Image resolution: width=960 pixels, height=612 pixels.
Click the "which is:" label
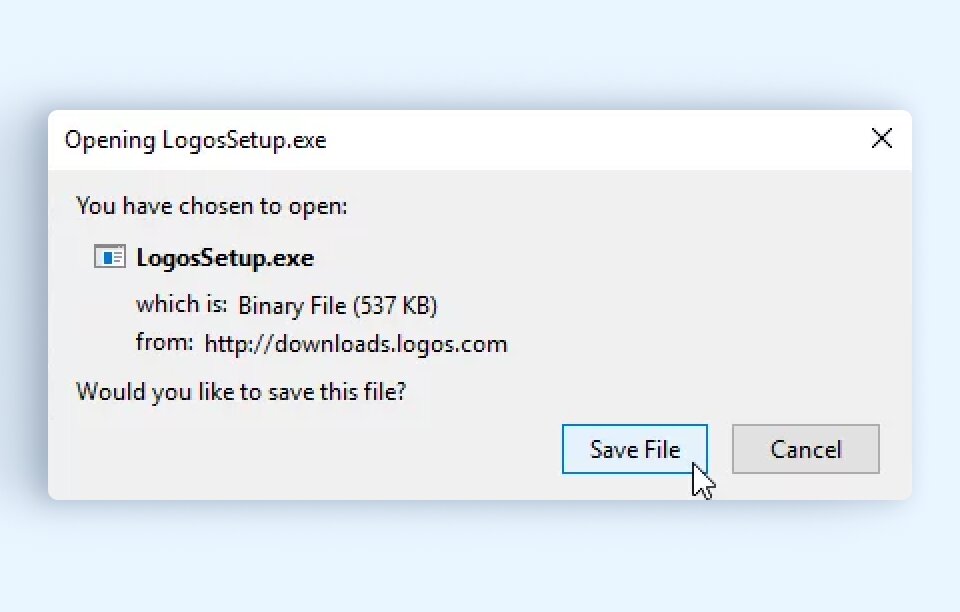coord(182,304)
